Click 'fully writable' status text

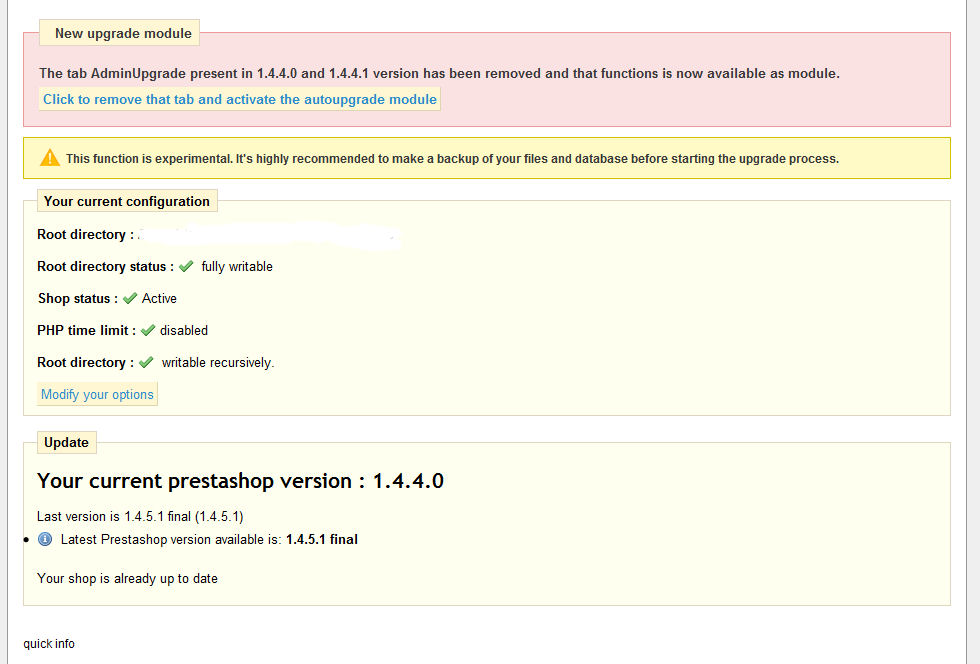[237, 266]
